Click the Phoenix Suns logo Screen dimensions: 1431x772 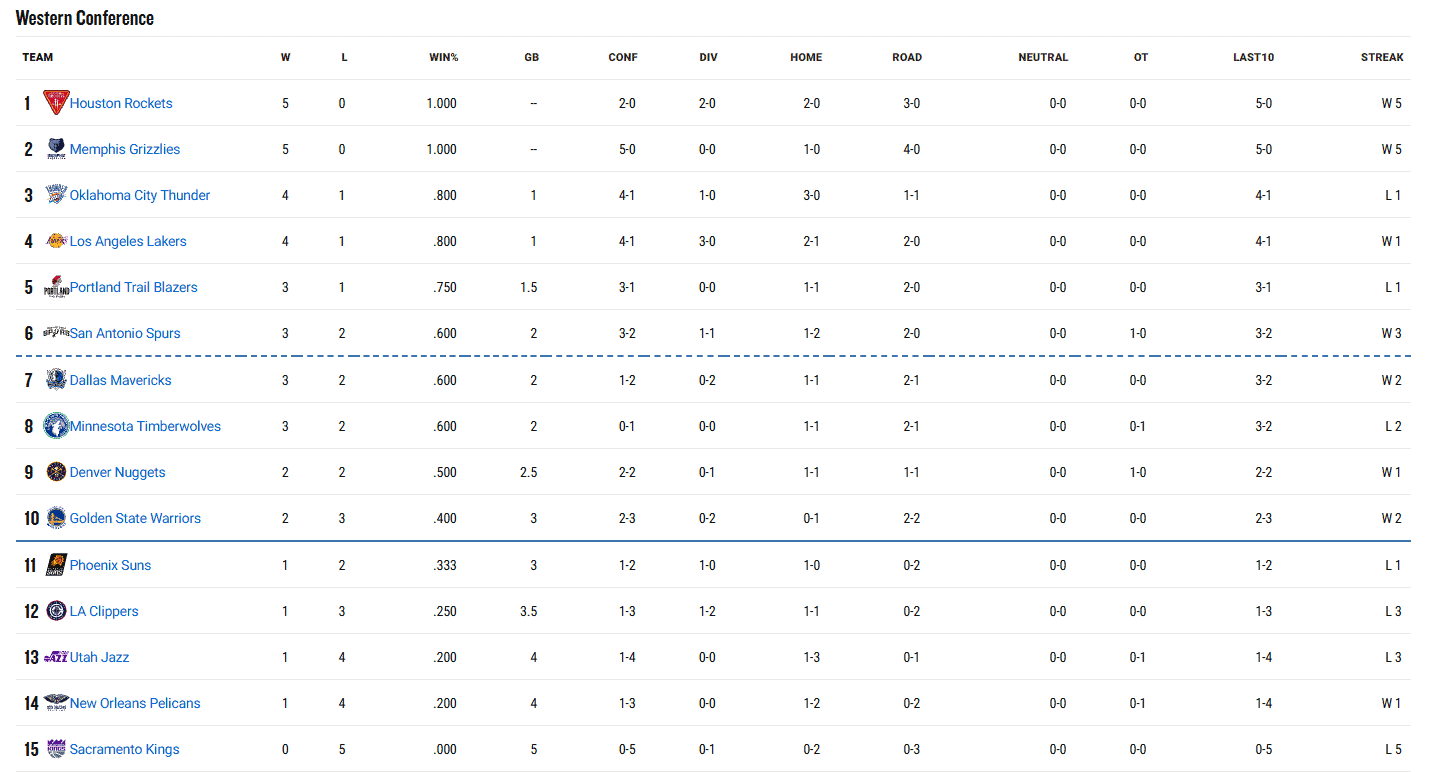(x=56, y=565)
